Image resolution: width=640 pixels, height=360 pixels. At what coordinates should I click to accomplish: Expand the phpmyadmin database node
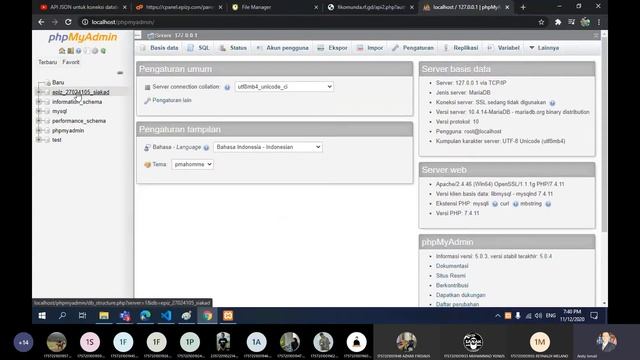click(39, 131)
